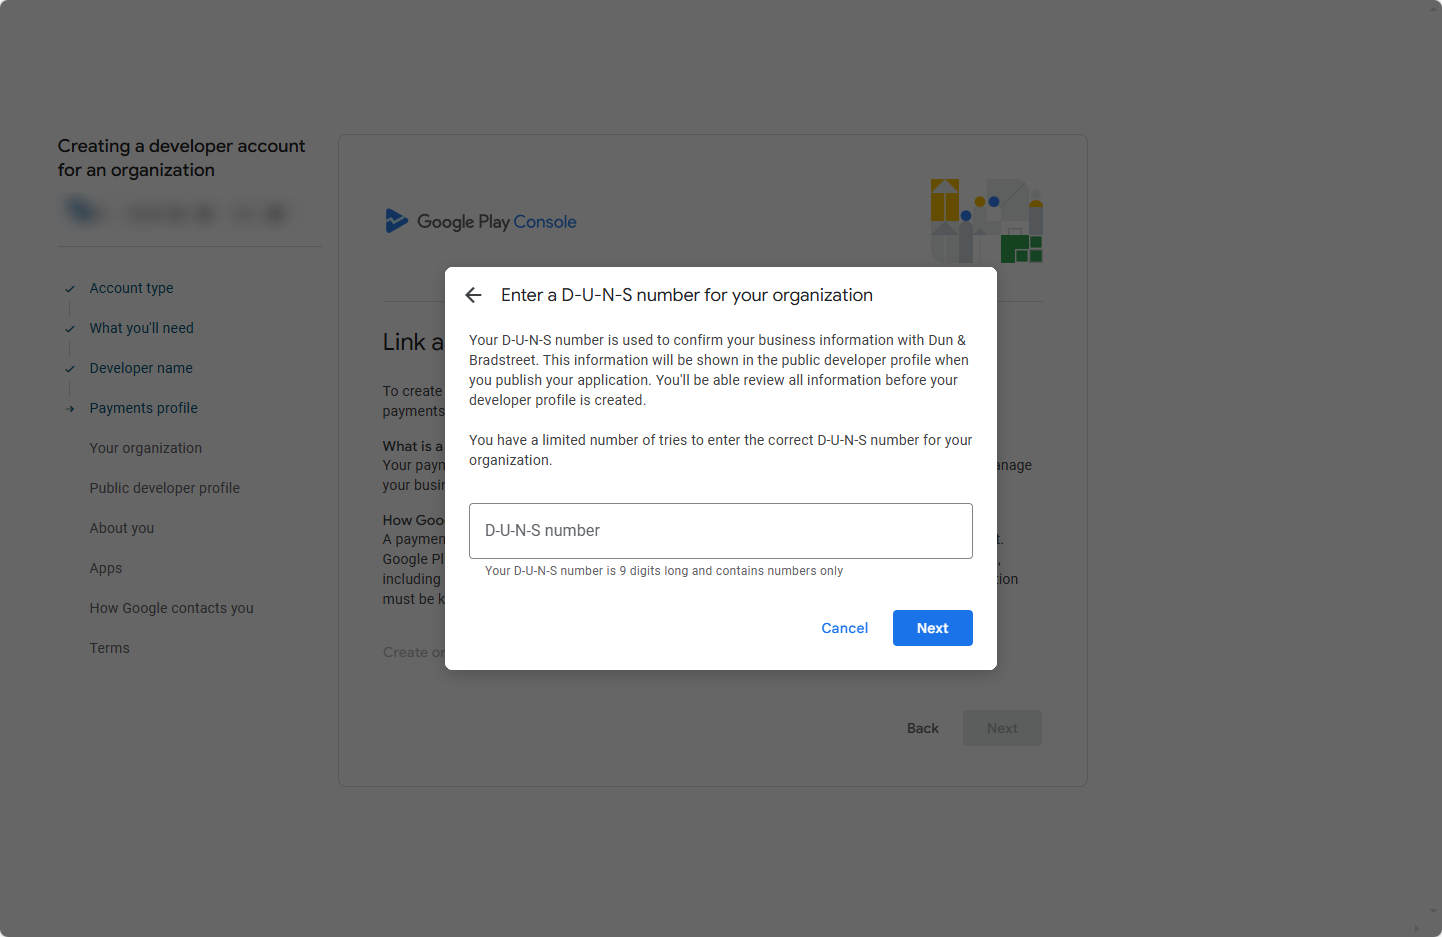The width and height of the screenshot is (1442, 937).
Task: Go to the What you'll need step
Action: 141,328
